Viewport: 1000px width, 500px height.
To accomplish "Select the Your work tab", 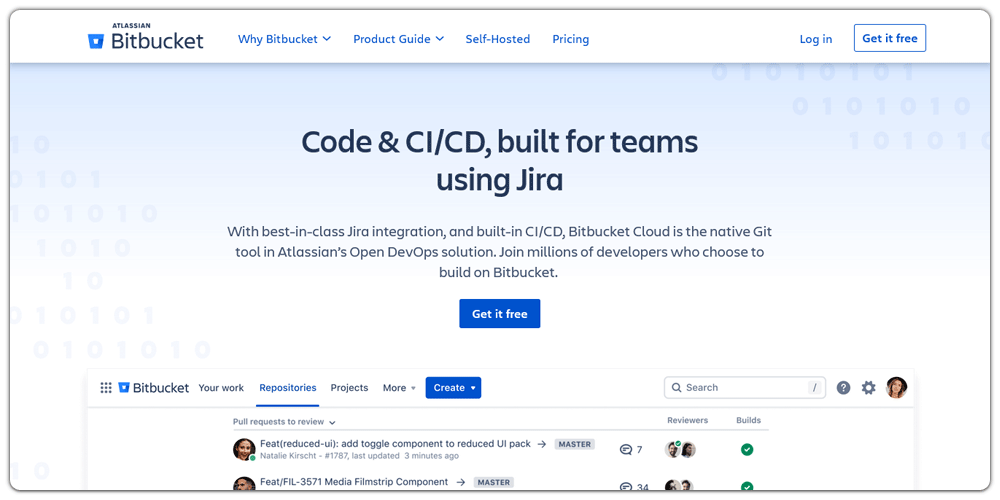I will 221,388.
